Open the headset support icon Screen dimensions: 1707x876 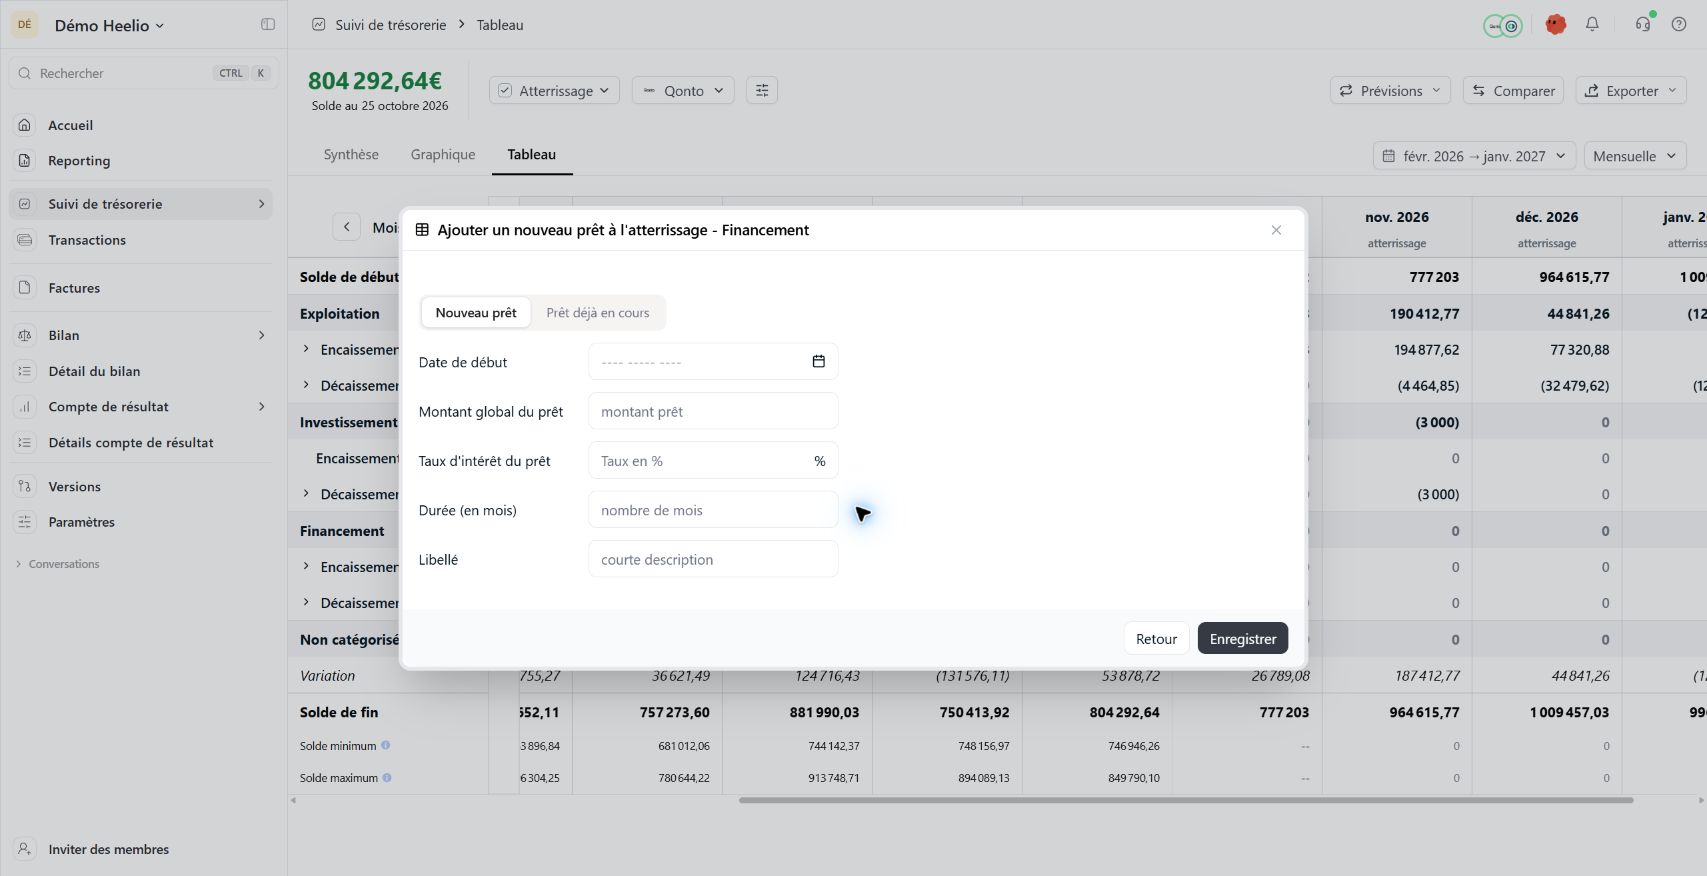pyautogui.click(x=1643, y=25)
